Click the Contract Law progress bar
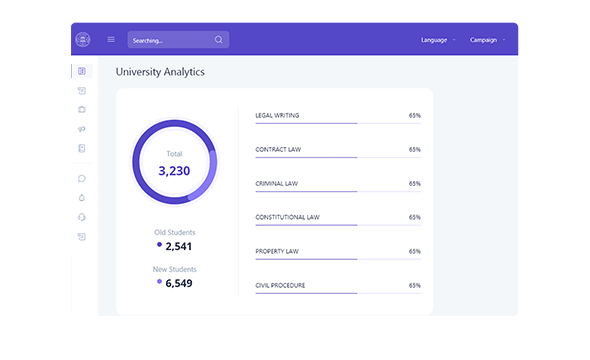Viewport: 590px width, 360px height. [x=338, y=157]
